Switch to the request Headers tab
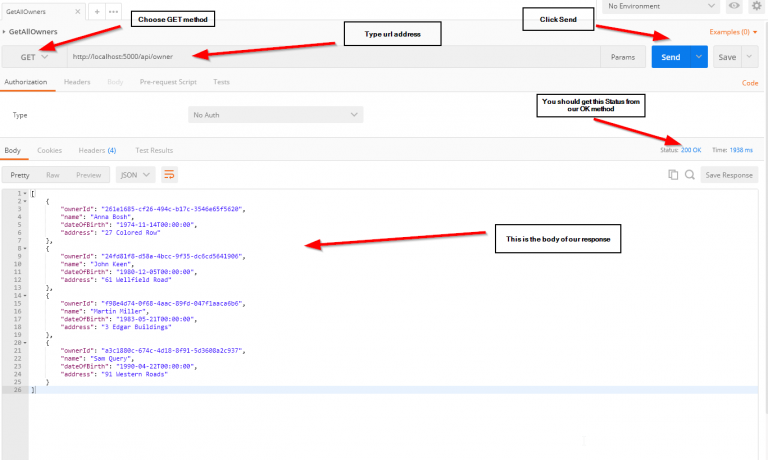768x460 pixels. [x=77, y=82]
